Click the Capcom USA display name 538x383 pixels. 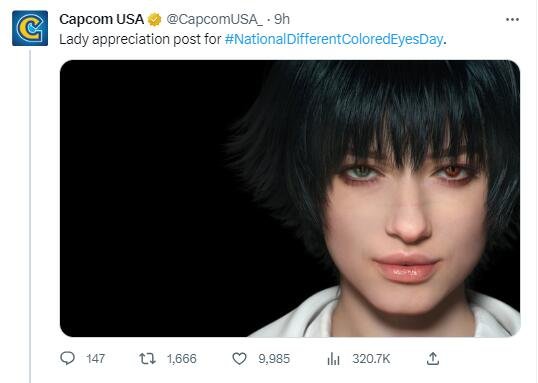(101, 19)
